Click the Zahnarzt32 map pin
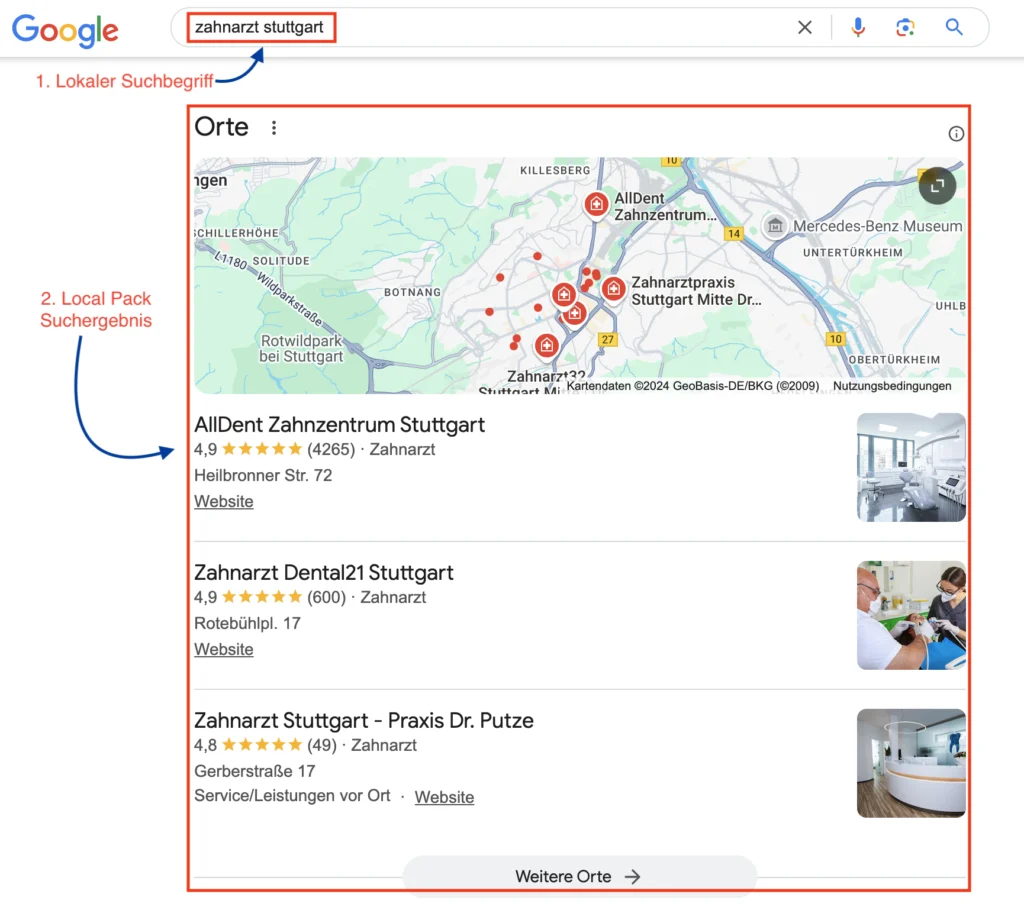The width and height of the screenshot is (1024, 910). (x=546, y=346)
